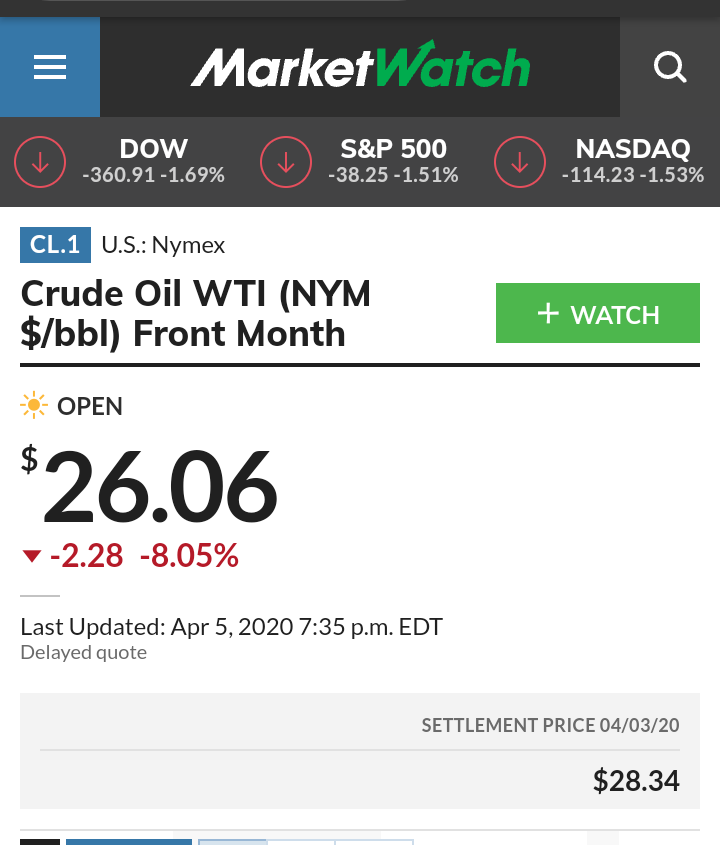Click the U.S.: Nymex exchange label
This screenshot has height=845, width=720.
tap(163, 244)
